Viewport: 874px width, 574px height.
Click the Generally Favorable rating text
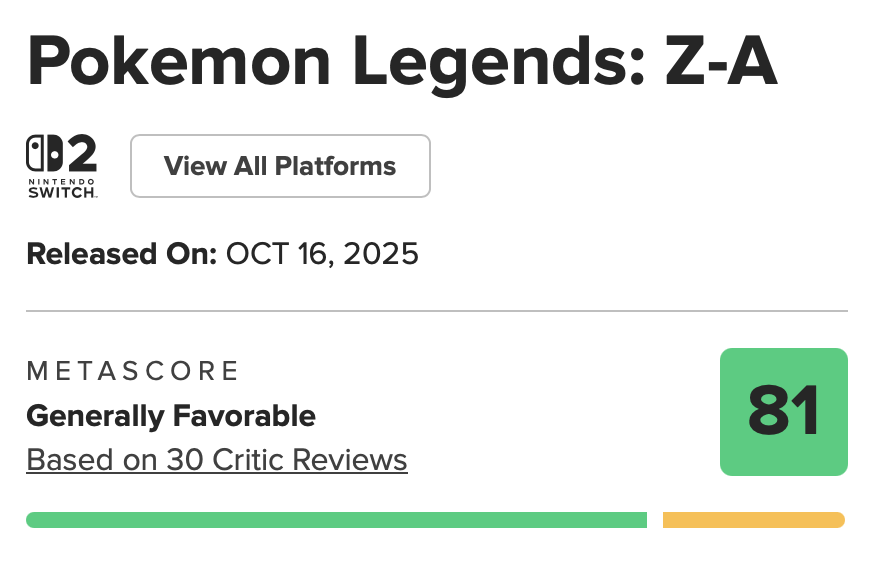point(171,415)
